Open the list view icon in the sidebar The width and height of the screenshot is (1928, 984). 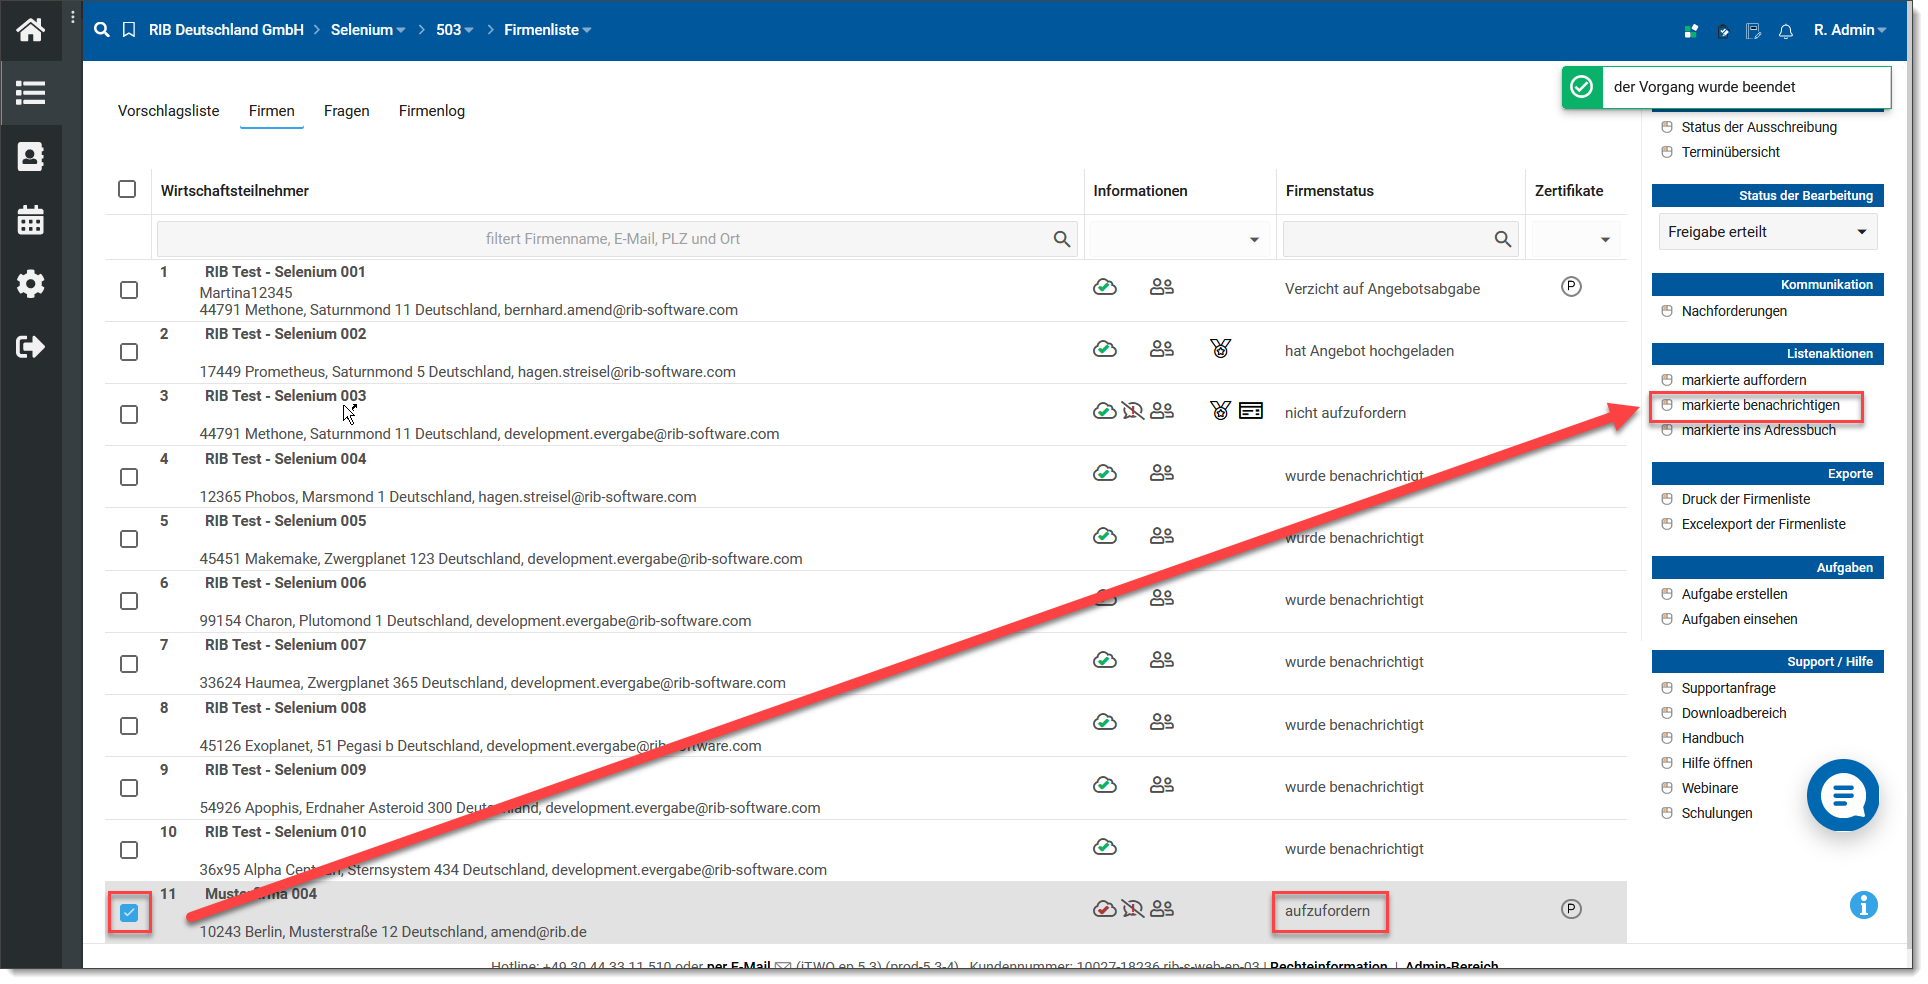pyautogui.click(x=31, y=93)
